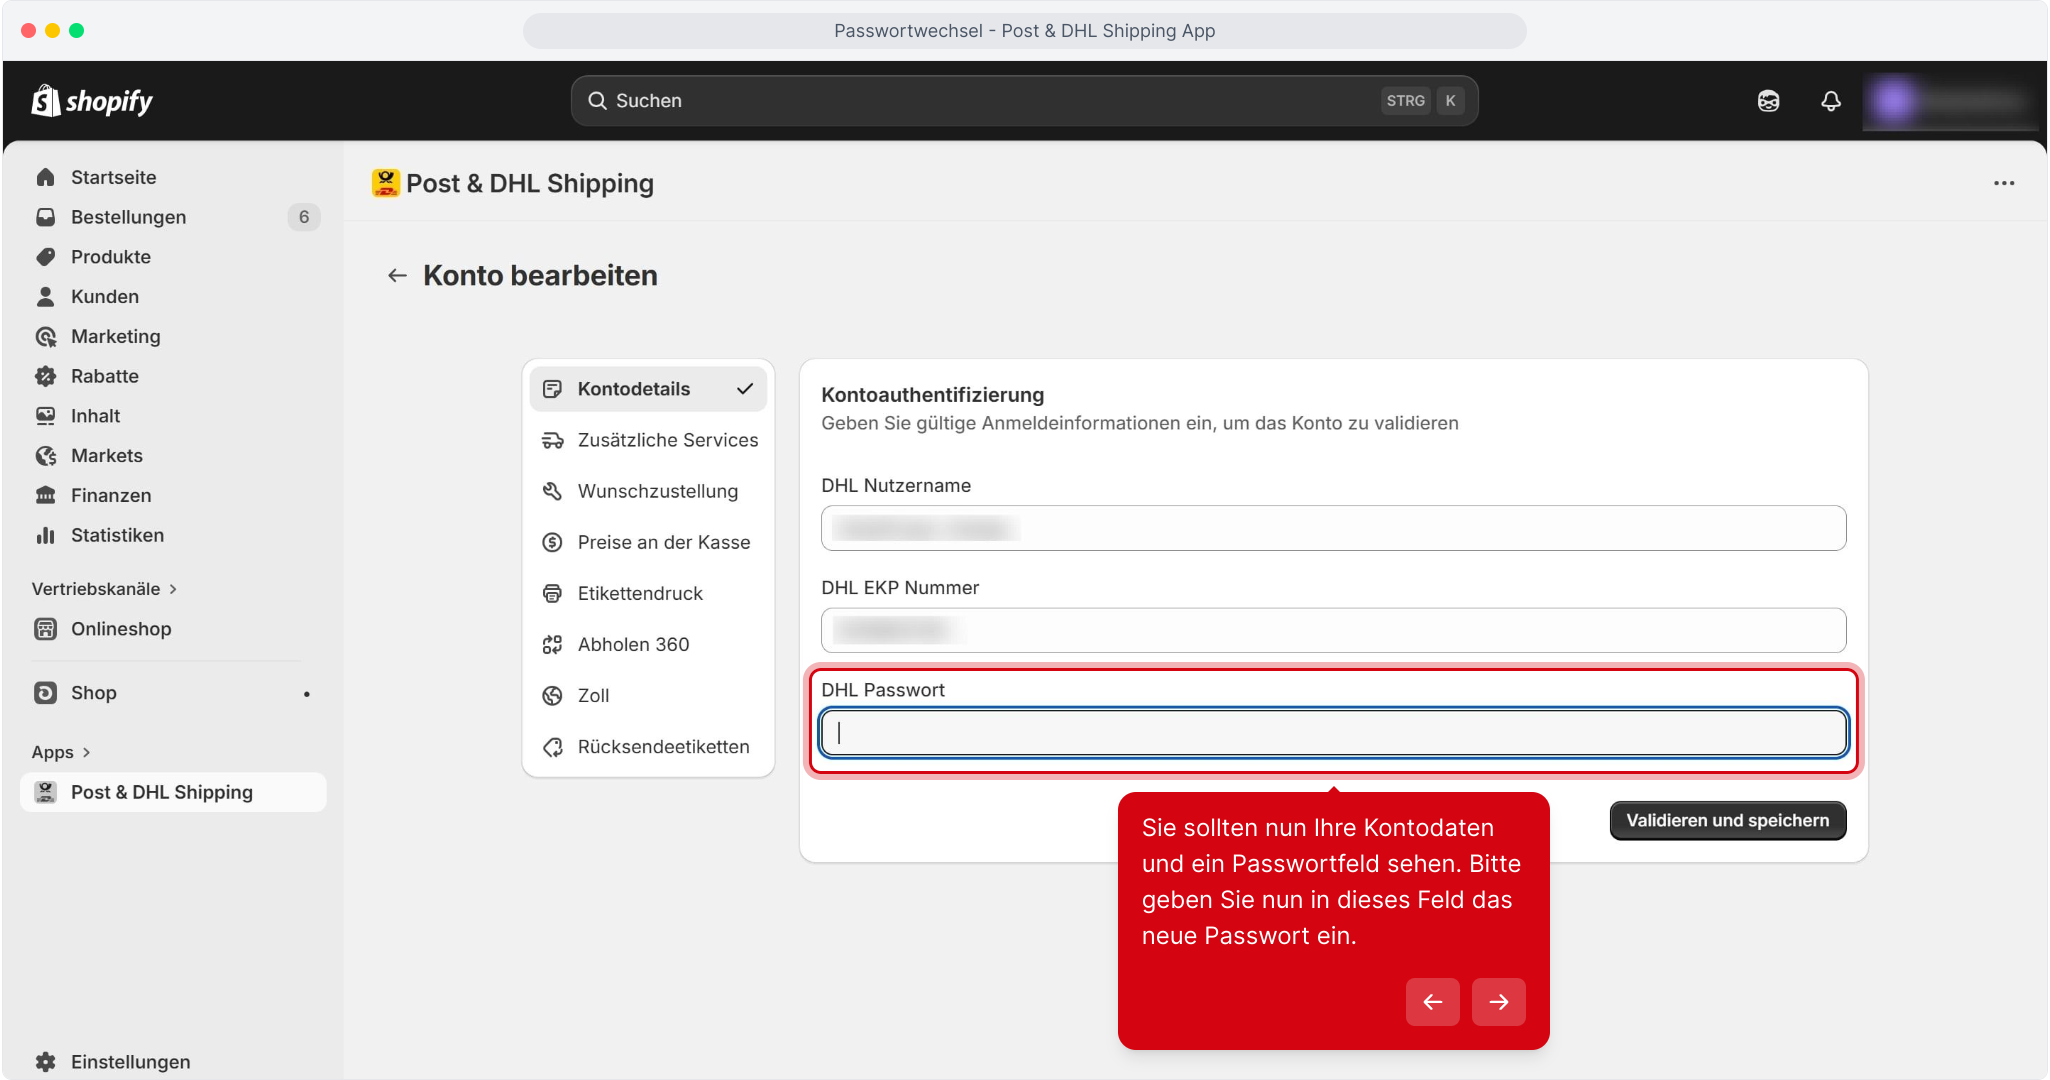Click the Rabatte discount icon

(x=46, y=376)
